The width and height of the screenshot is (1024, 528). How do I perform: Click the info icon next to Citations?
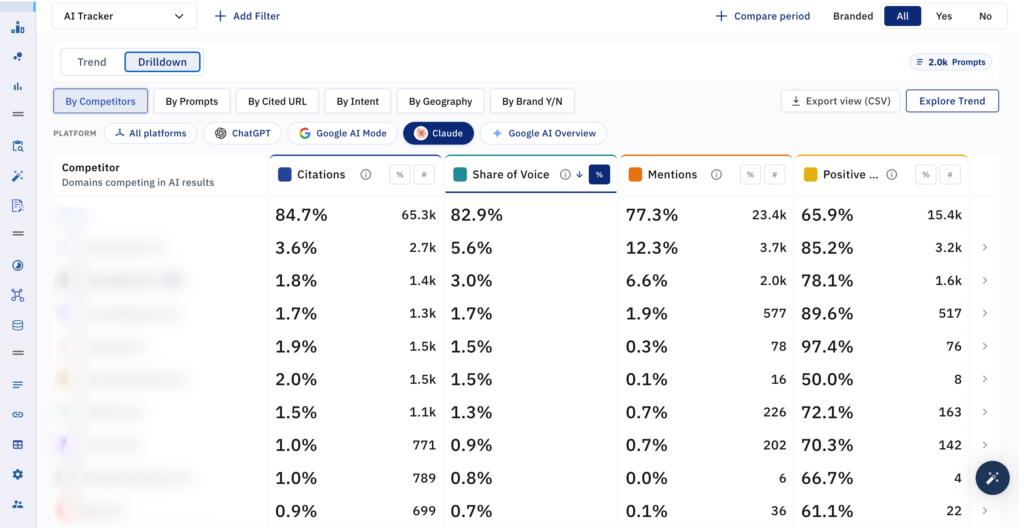pos(366,174)
